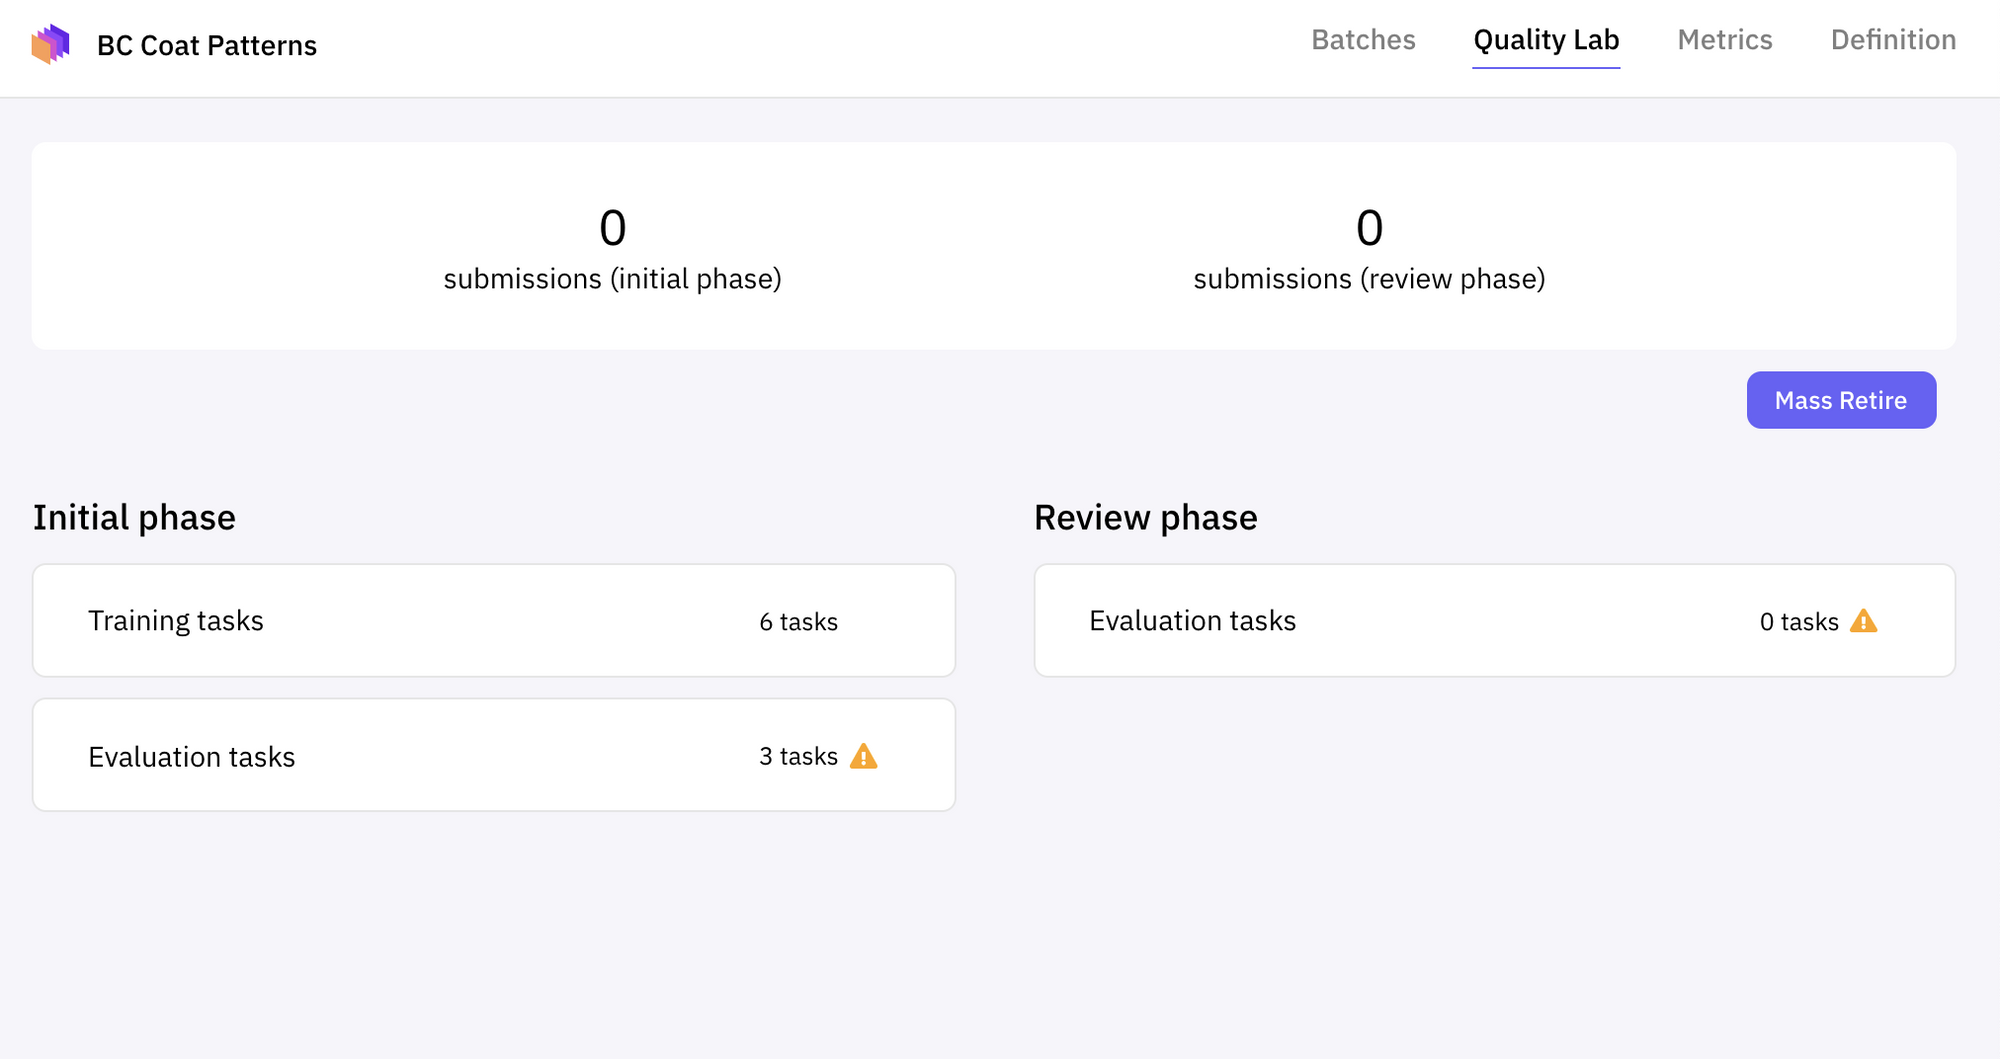Image resolution: width=2000 pixels, height=1059 pixels.
Task: Open the Metrics tab
Action: (1724, 40)
